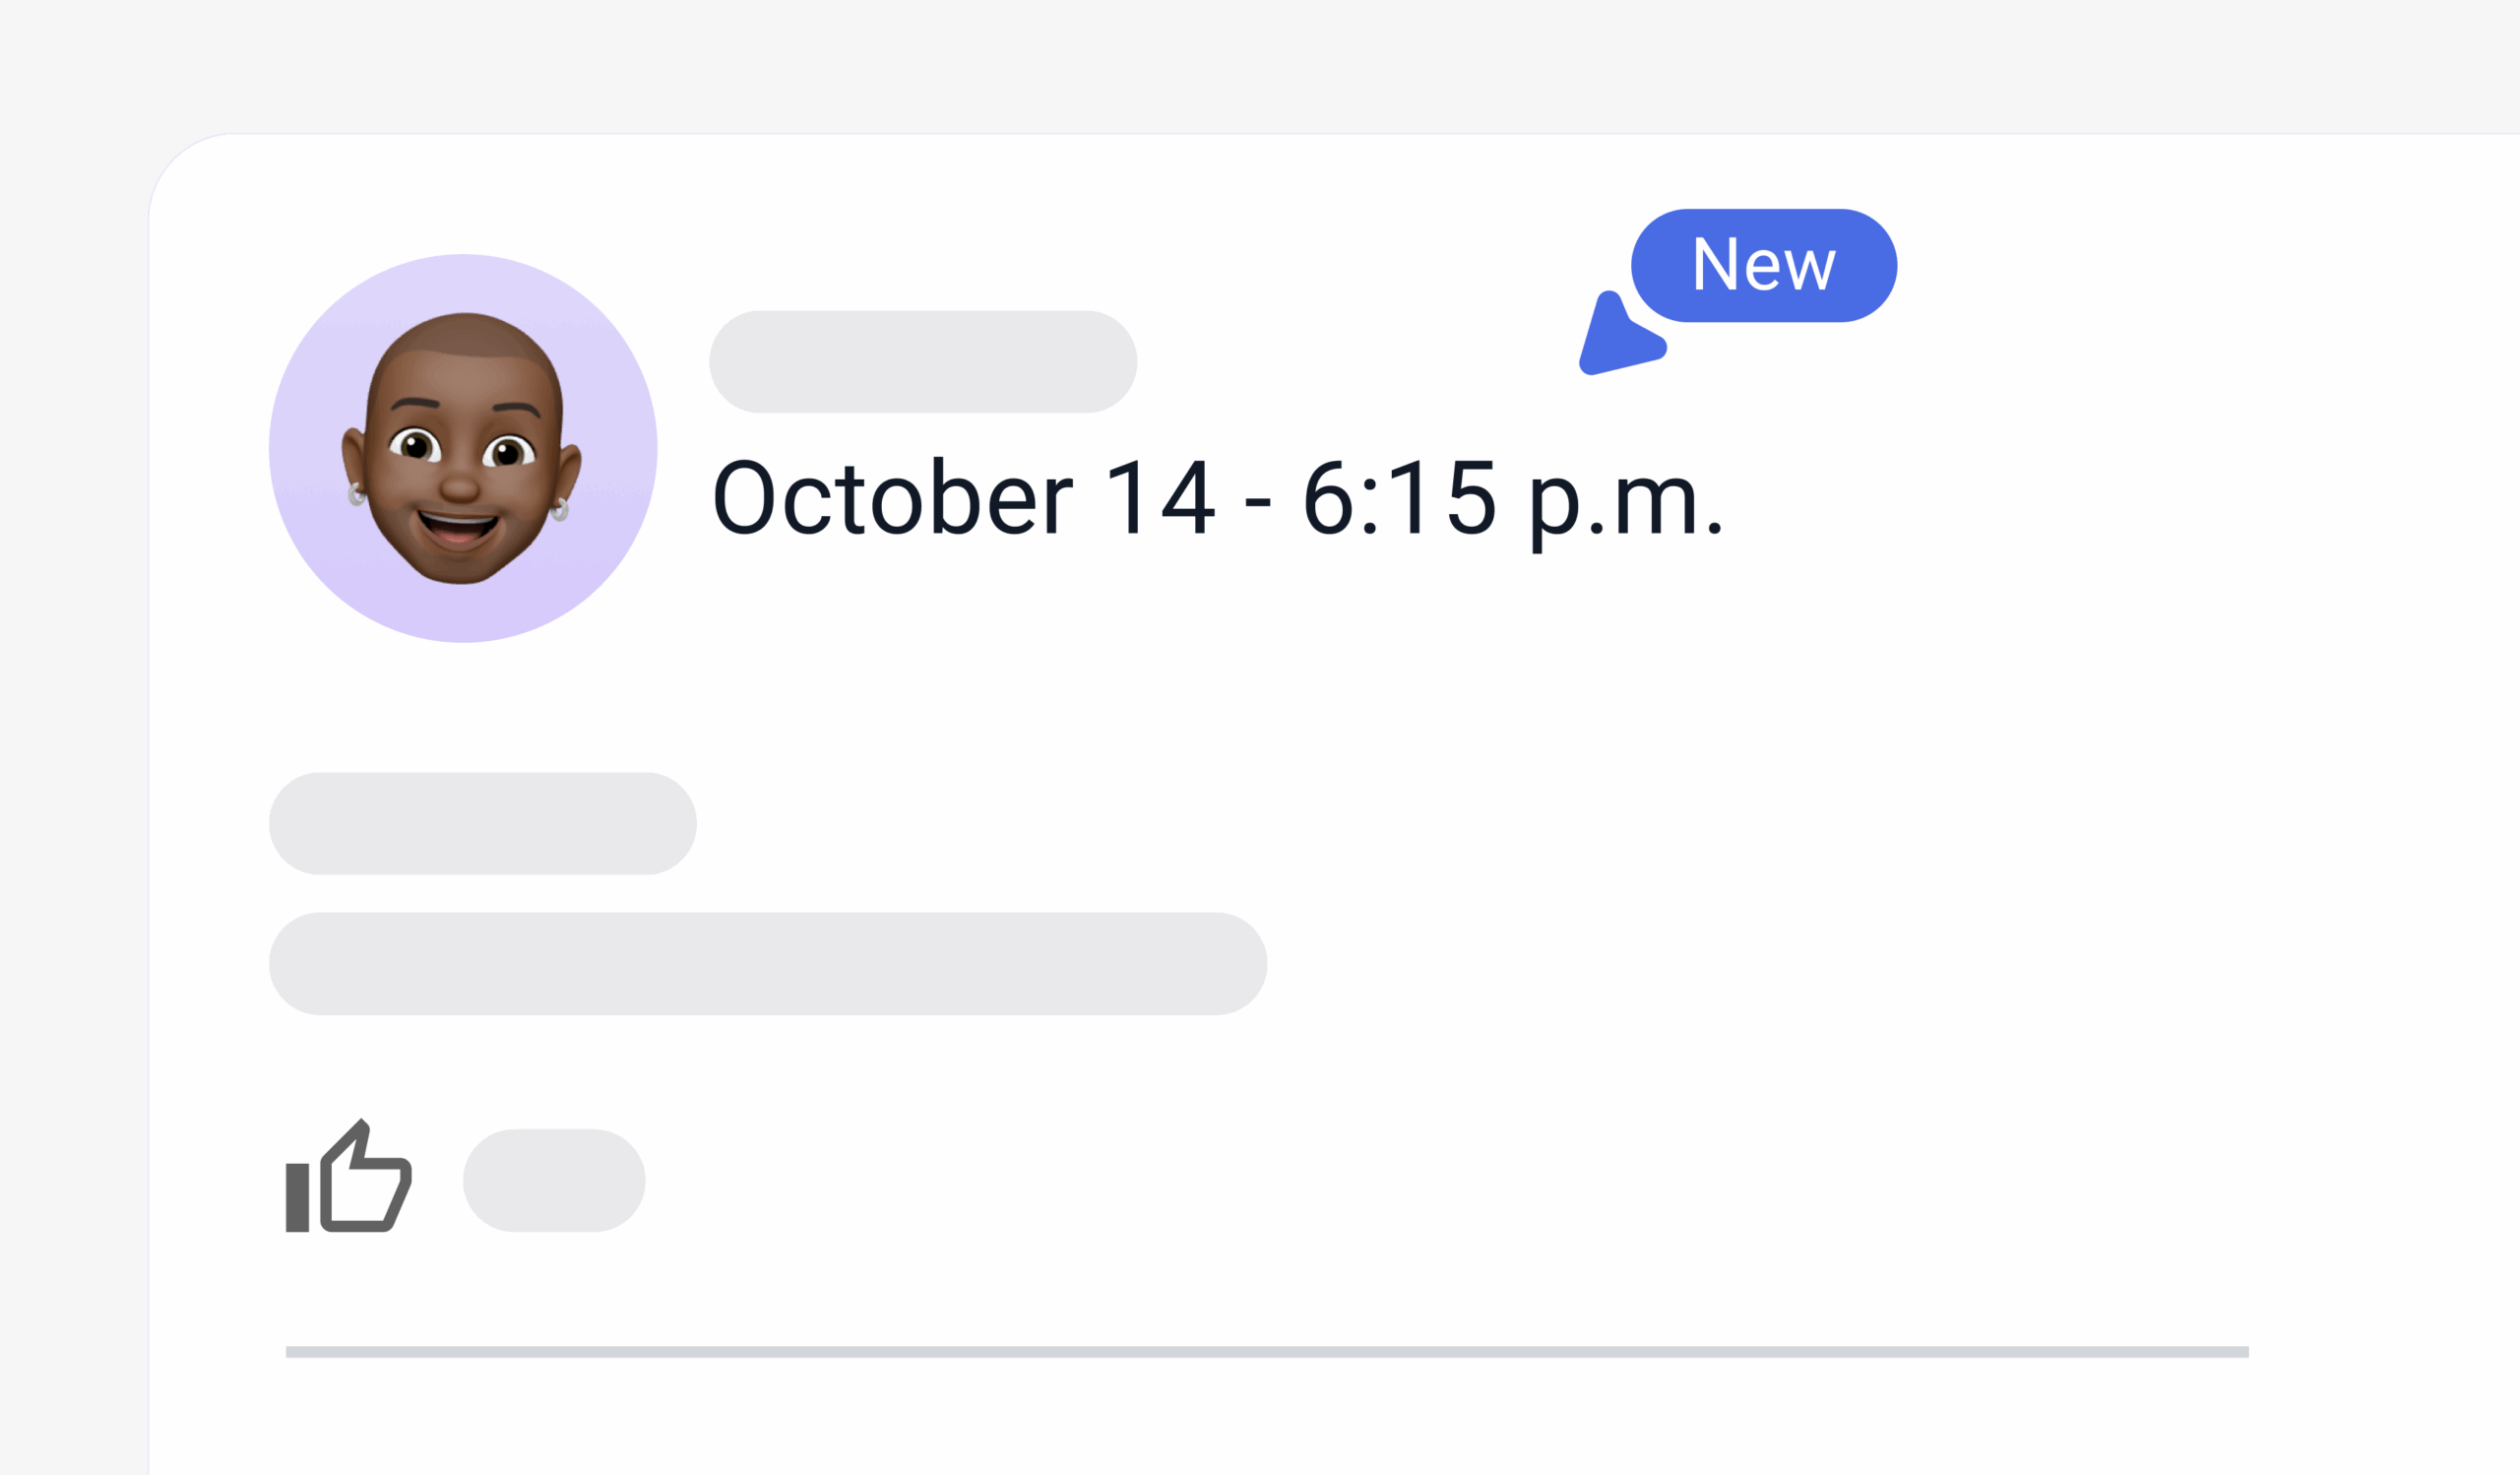The width and height of the screenshot is (2520, 1475).
Task: Click the word New in the badge
Action: 1763,265
